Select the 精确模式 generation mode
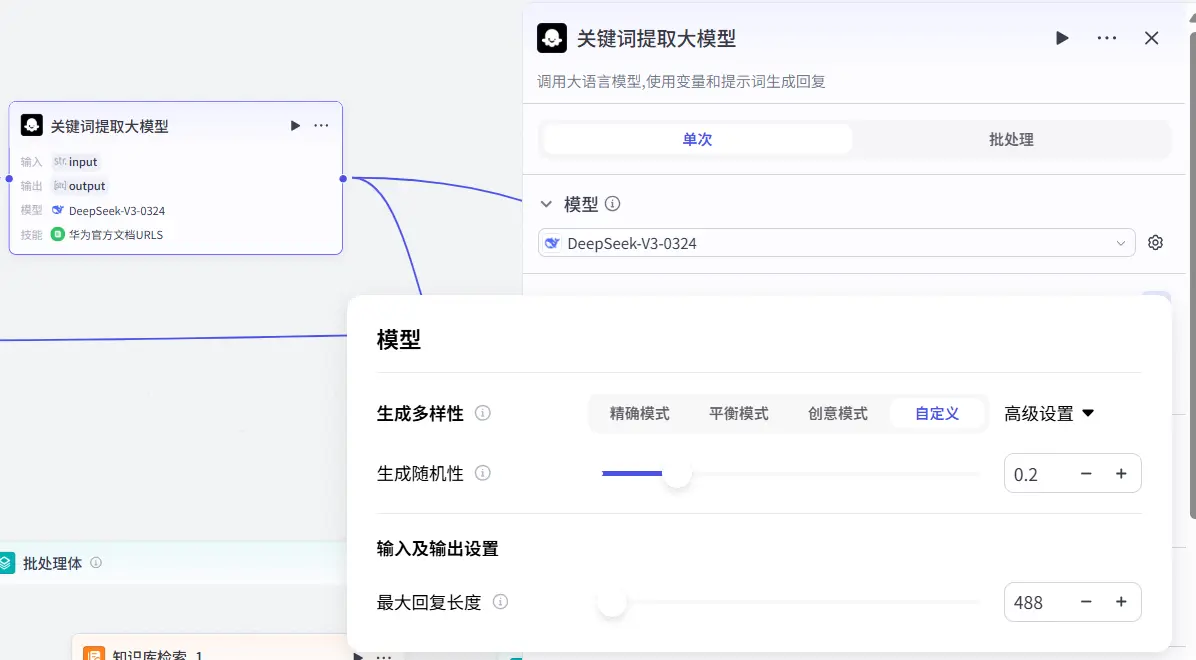The image size is (1196, 660). 640,413
